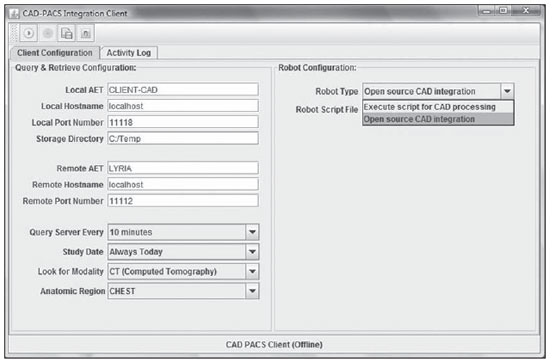Click the greyed-out stop toolbar icon
Image resolution: width=550 pixels, height=362 pixels.
pos(48,33)
